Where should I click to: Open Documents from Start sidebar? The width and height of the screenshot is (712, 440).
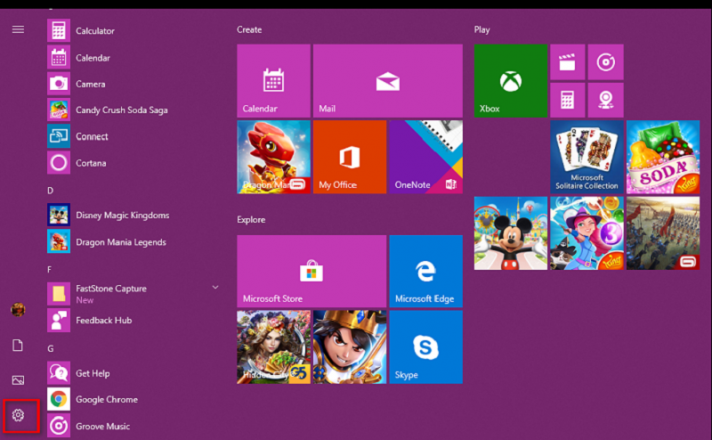pyautogui.click(x=18, y=346)
